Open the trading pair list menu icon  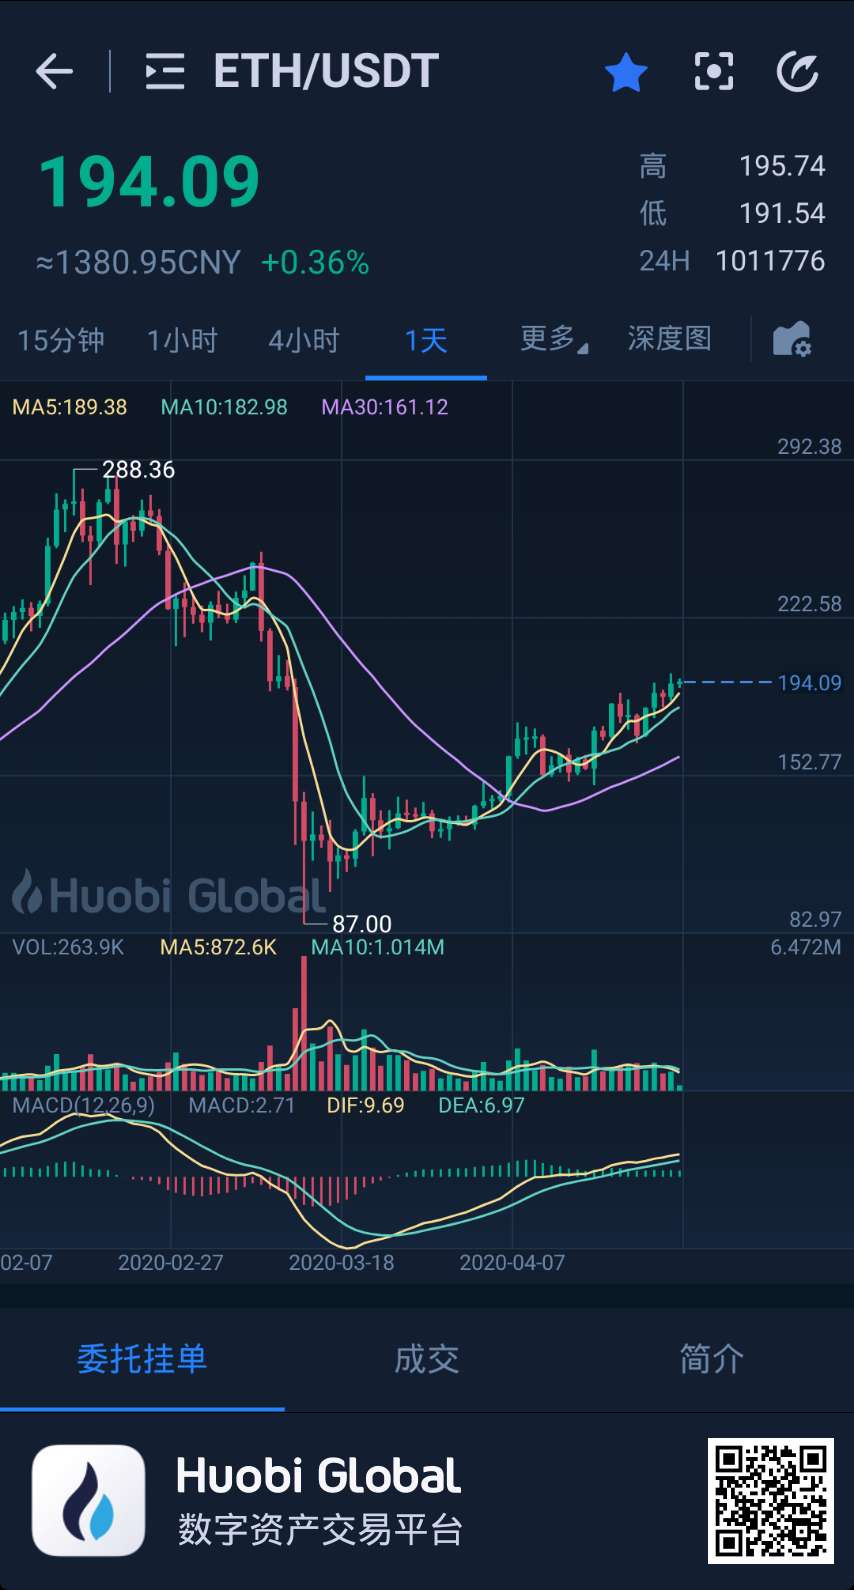(x=165, y=72)
